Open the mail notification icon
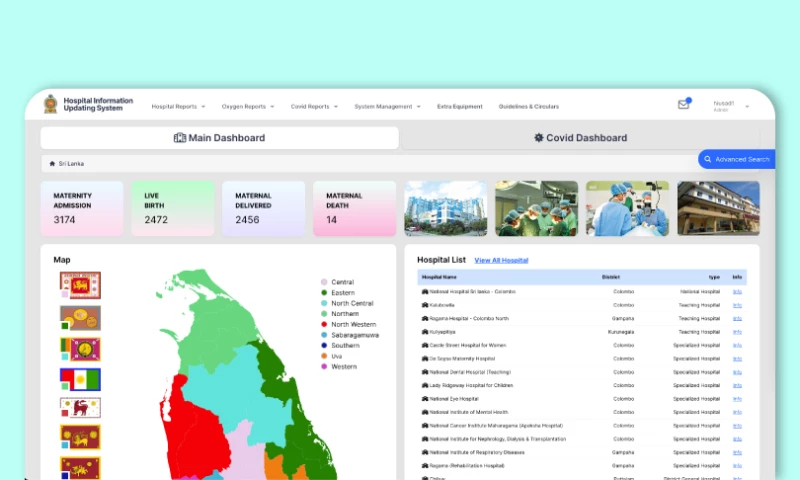Image resolution: width=800 pixels, height=480 pixels. point(683,105)
